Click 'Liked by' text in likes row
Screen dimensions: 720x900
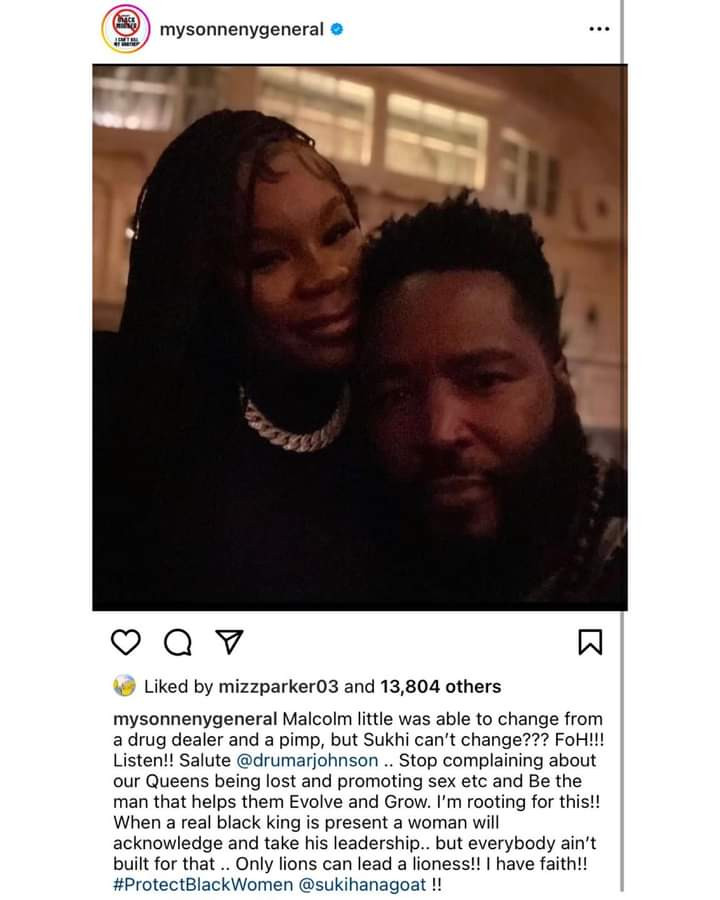tap(179, 686)
